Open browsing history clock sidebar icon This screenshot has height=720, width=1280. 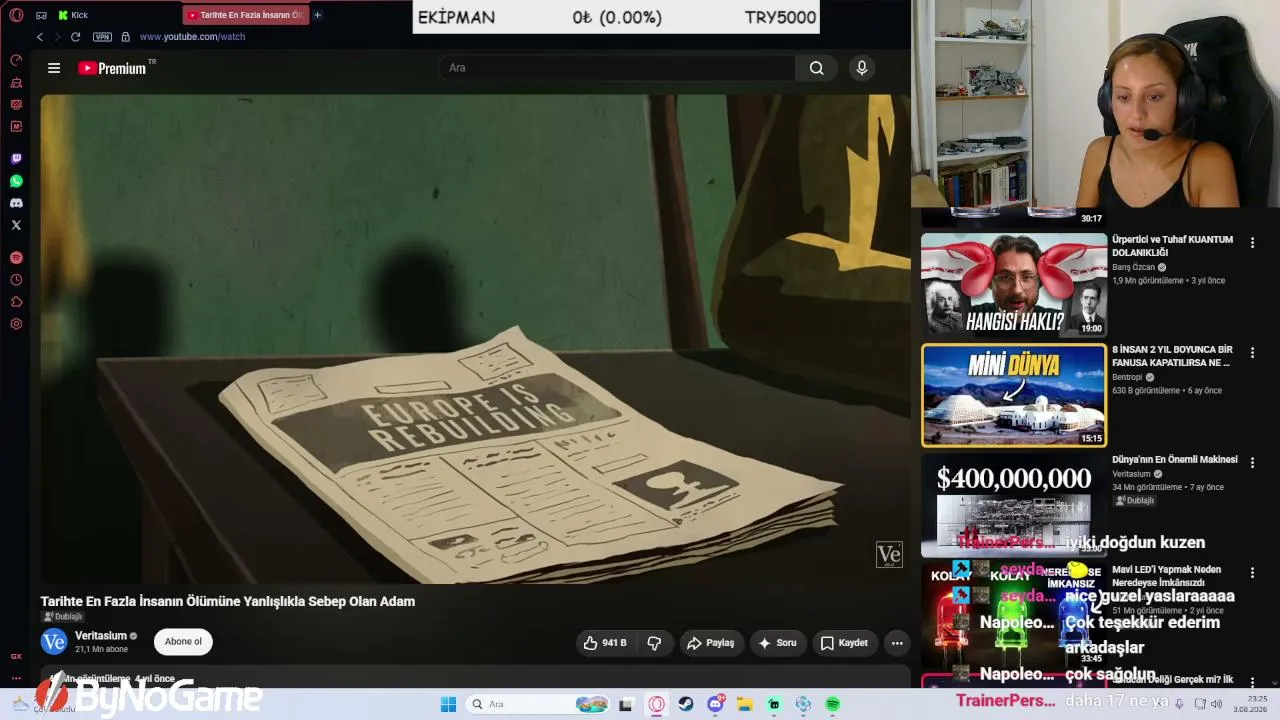(16, 280)
